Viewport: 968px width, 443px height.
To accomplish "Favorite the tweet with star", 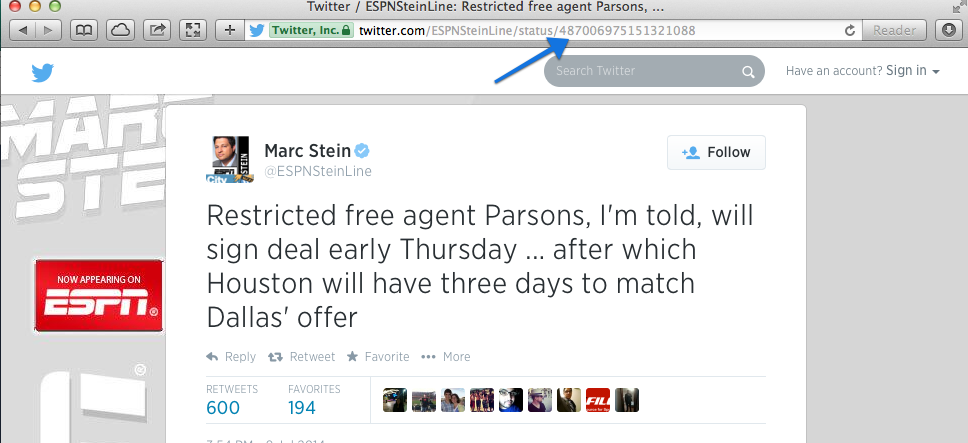I will (378, 357).
